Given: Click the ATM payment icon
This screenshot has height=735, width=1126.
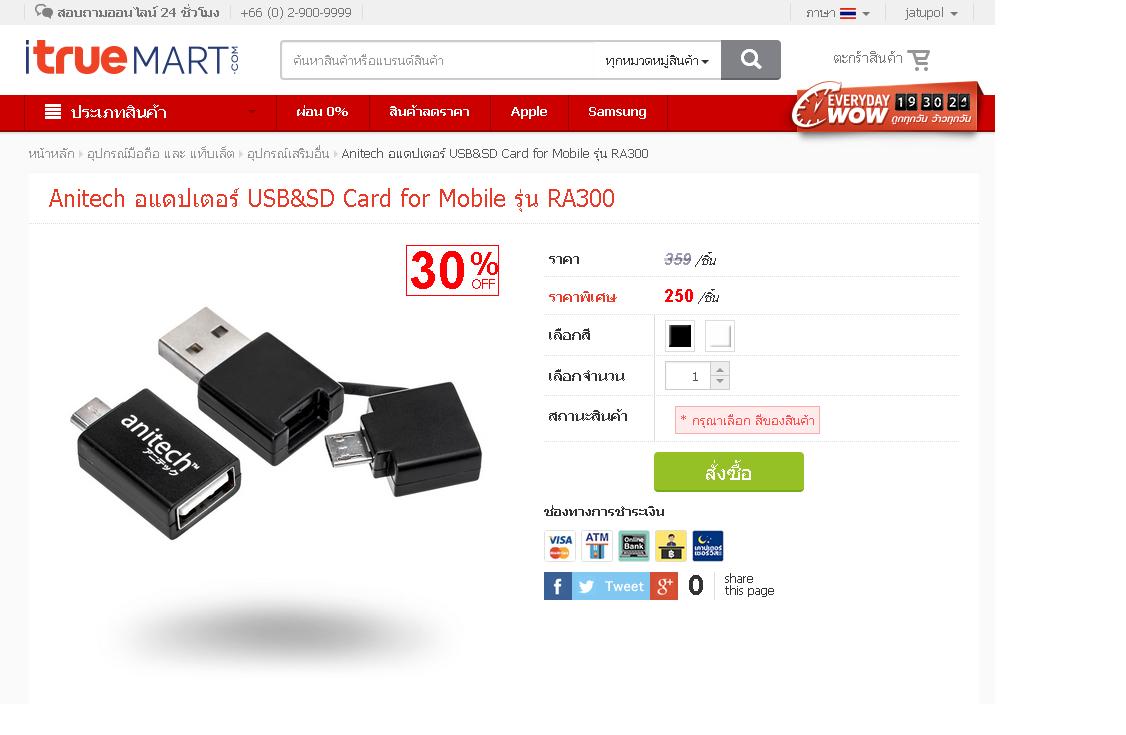Looking at the screenshot, I should pyautogui.click(x=597, y=546).
